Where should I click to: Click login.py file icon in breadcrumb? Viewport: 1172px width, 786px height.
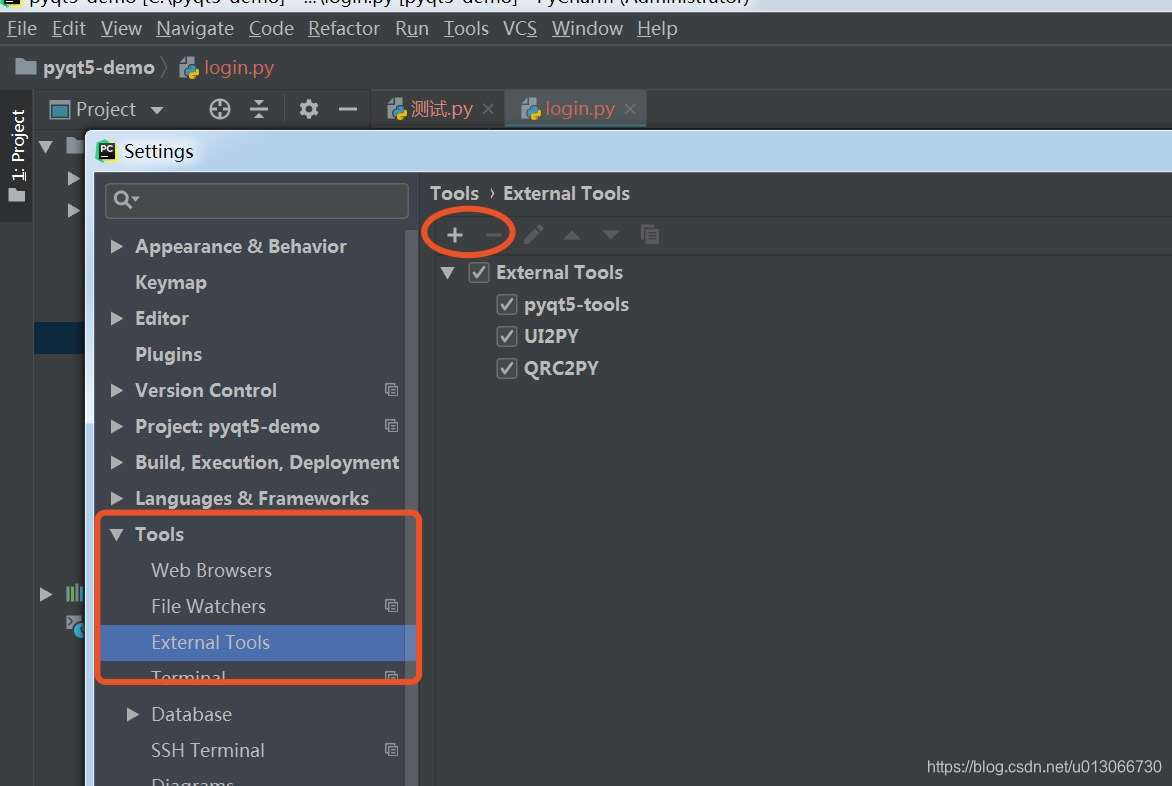[x=188, y=67]
